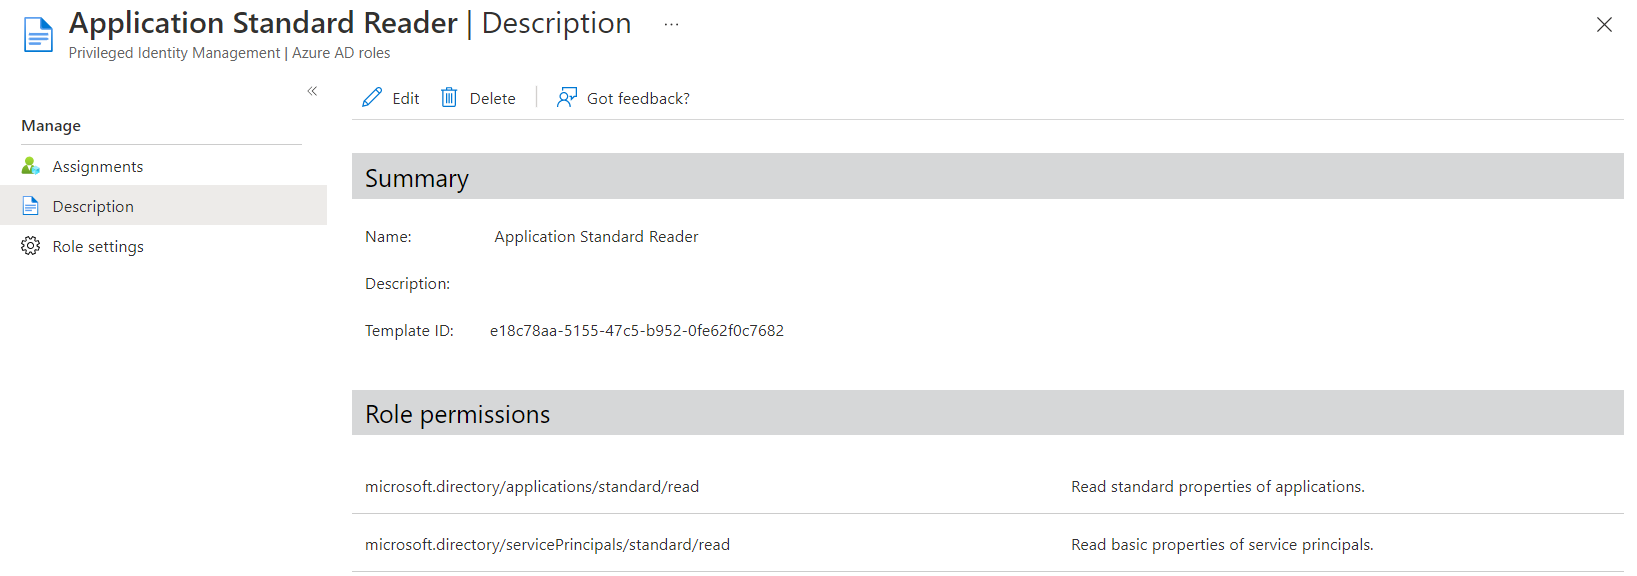This screenshot has width=1637, height=576.
Task: Click the Assignments people icon
Action: coord(31,166)
